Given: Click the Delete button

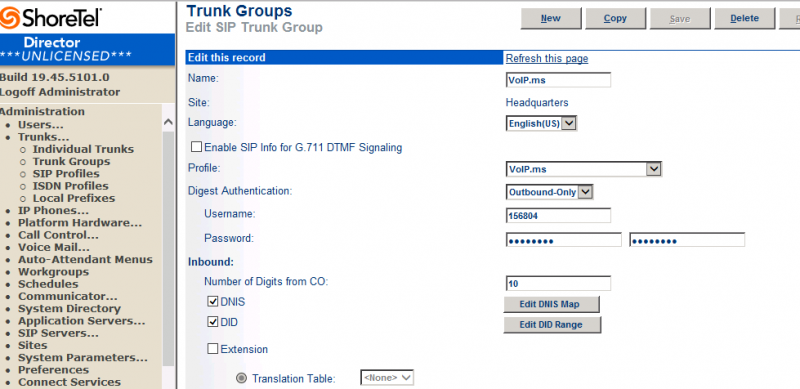Looking at the screenshot, I should click(744, 18).
